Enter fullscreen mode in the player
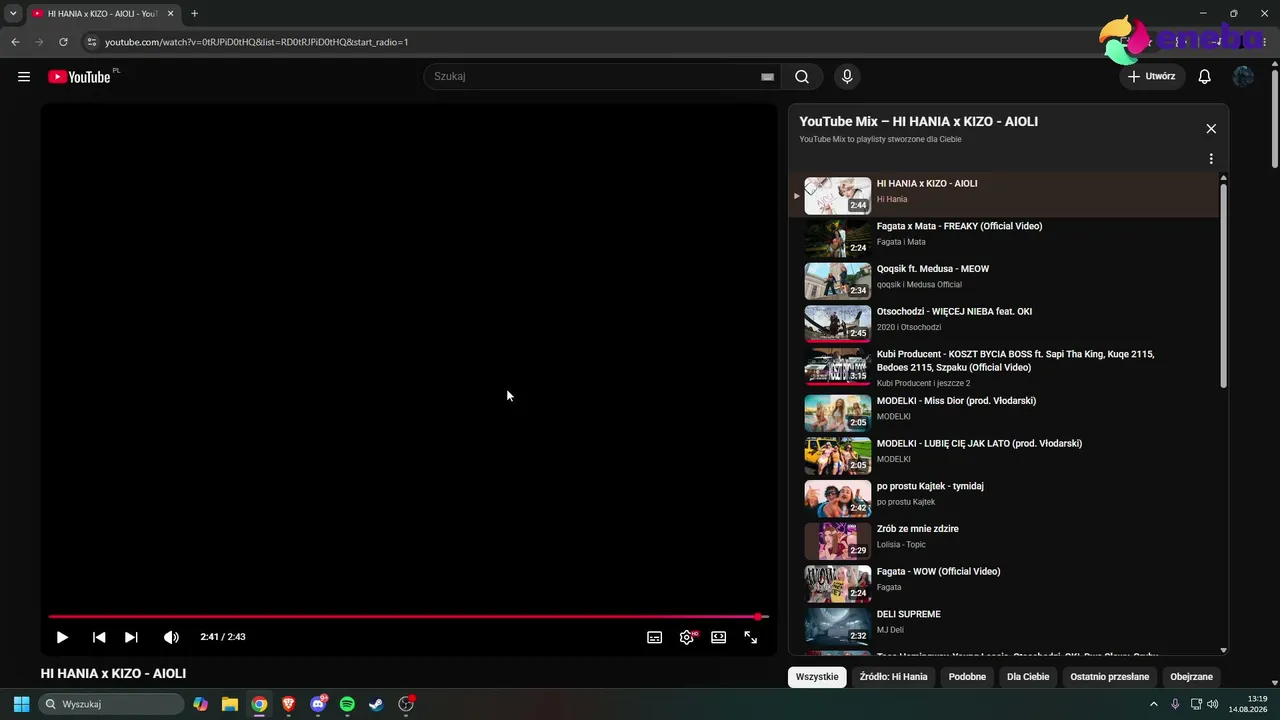 [x=750, y=637]
